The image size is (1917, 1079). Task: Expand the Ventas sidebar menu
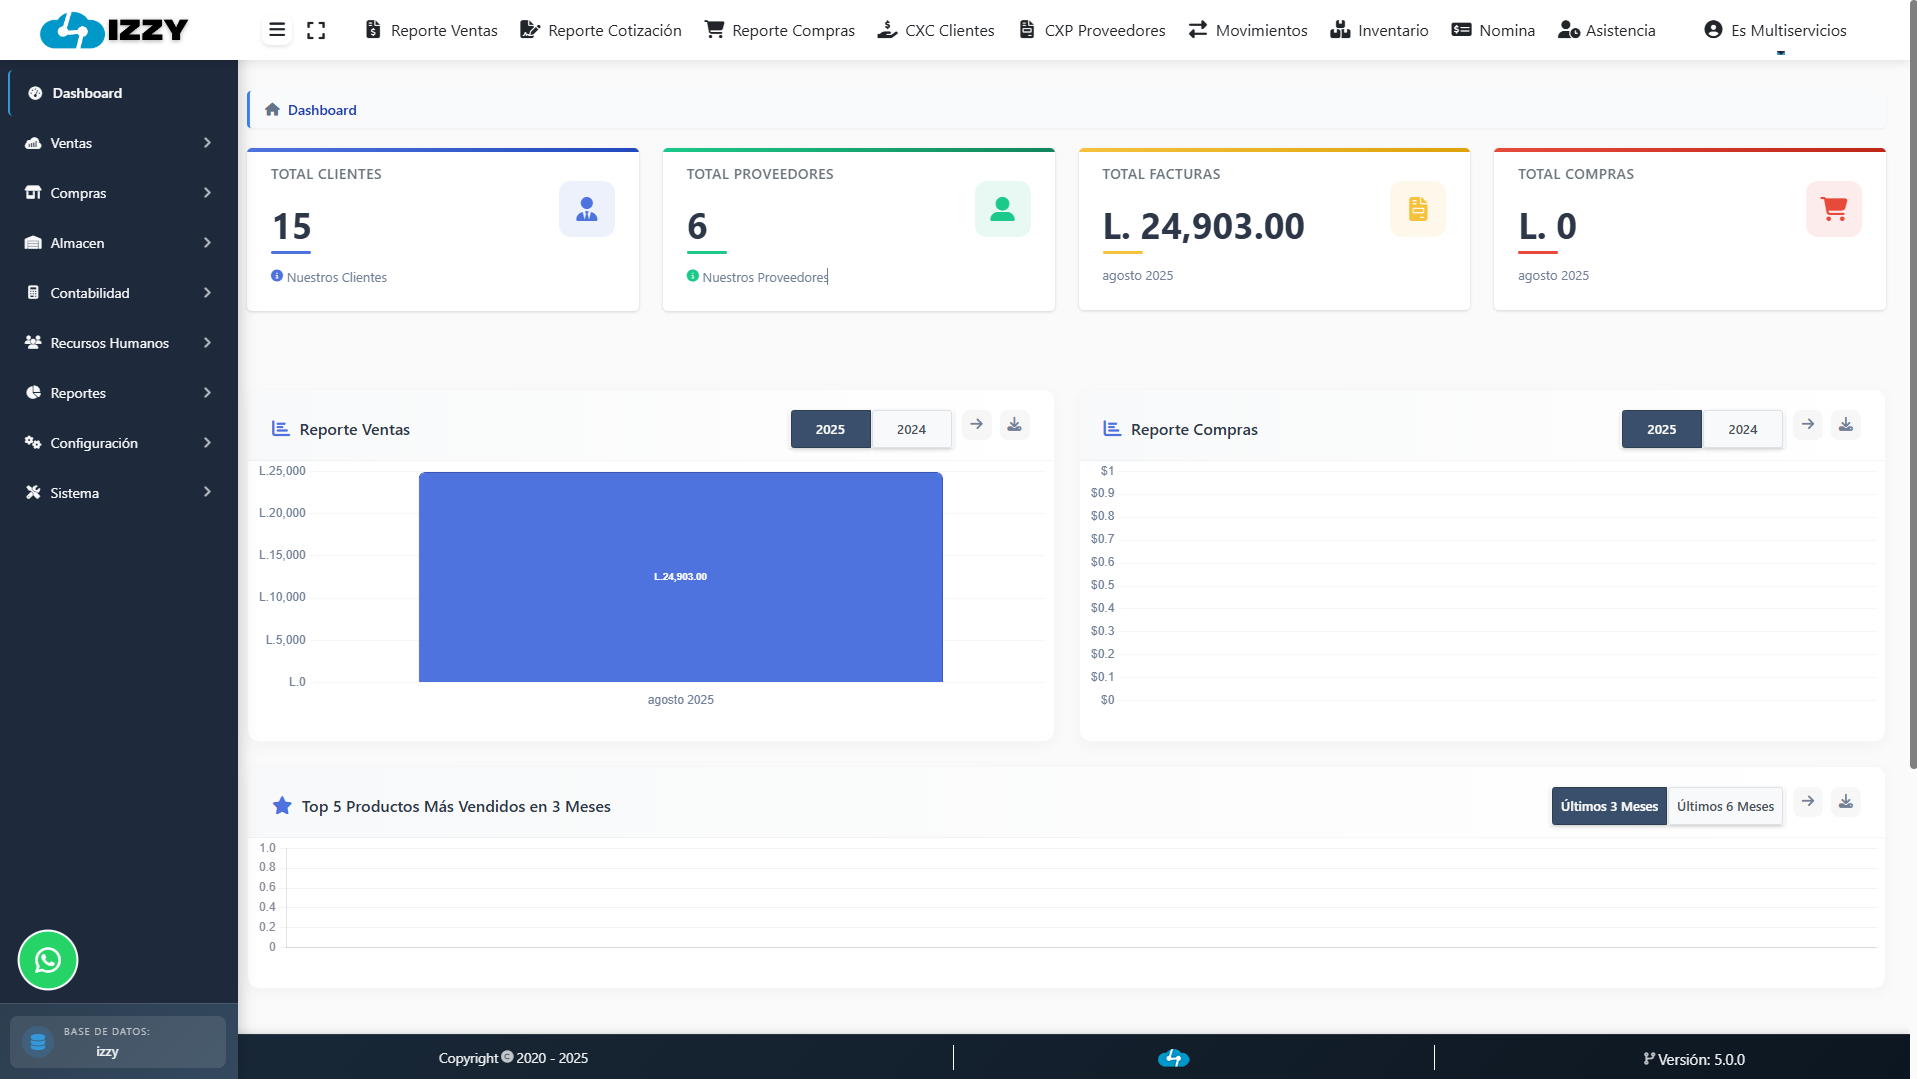[x=118, y=143]
